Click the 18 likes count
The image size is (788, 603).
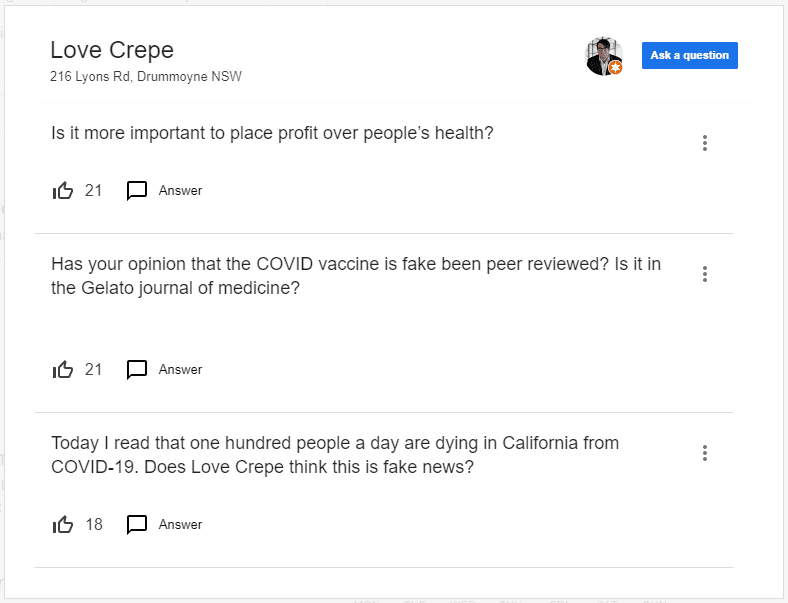pos(94,524)
